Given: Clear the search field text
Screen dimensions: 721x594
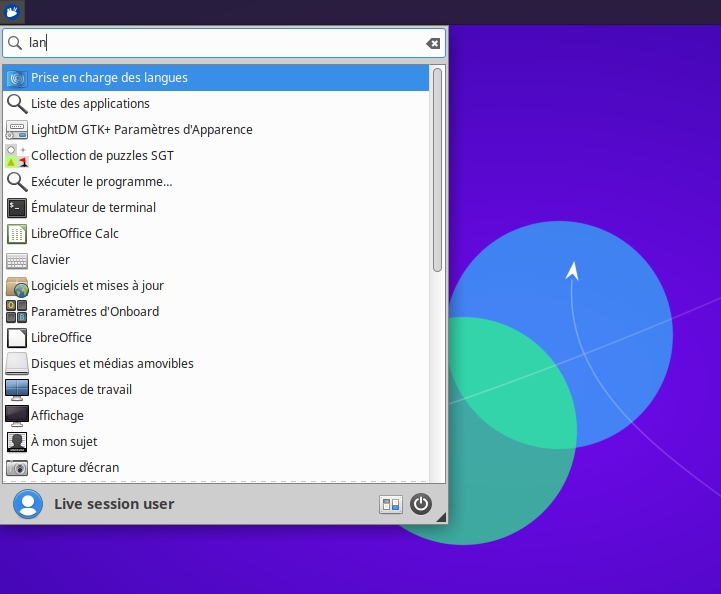Looking at the screenshot, I should coord(433,43).
